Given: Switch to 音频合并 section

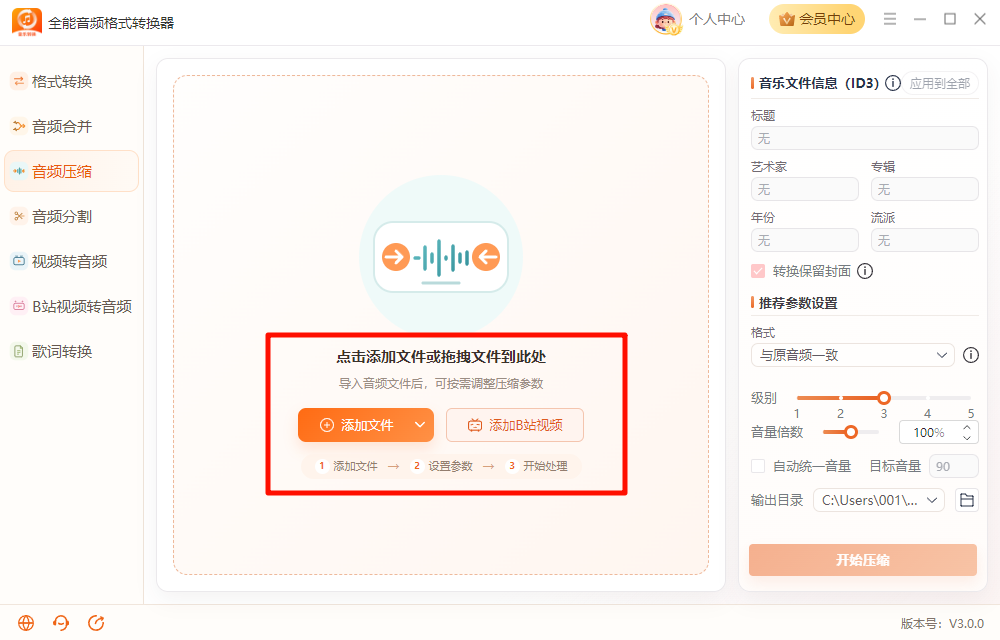Looking at the screenshot, I should [x=71, y=126].
